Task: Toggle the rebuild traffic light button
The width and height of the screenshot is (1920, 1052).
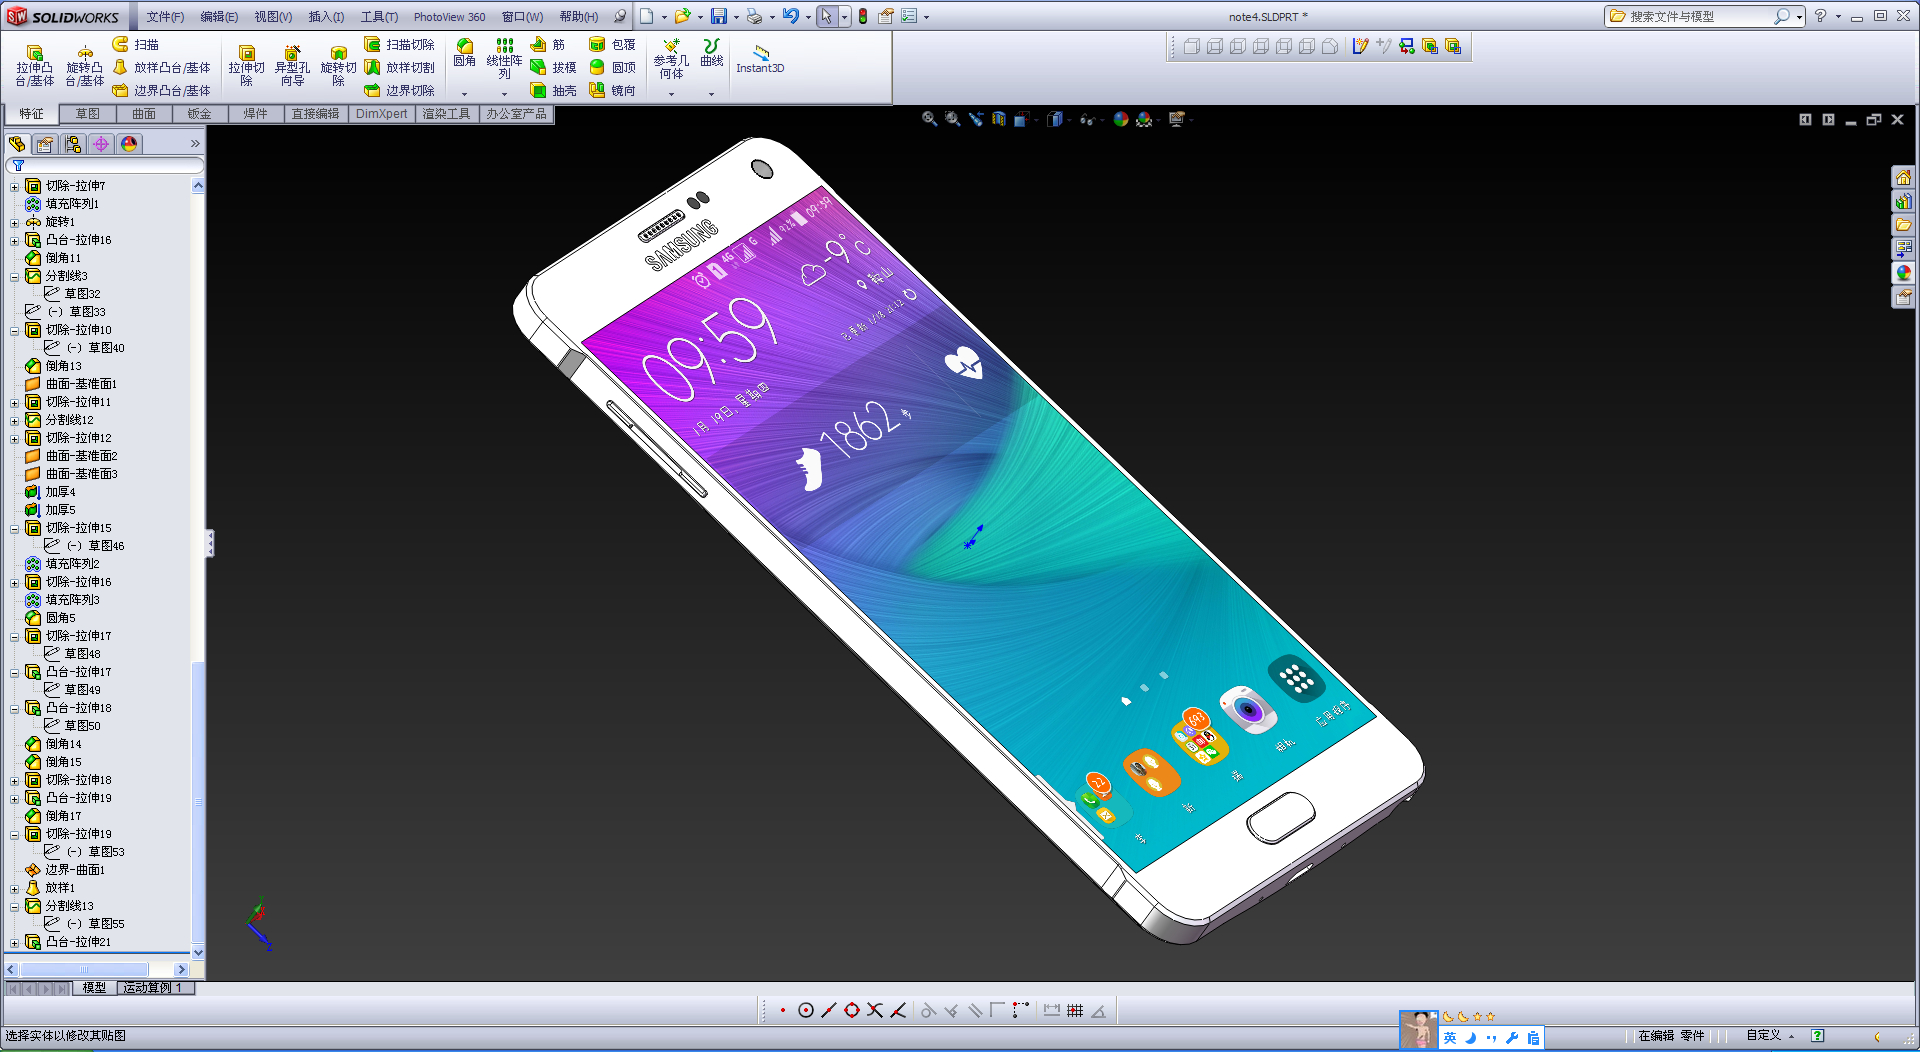Action: [863, 16]
